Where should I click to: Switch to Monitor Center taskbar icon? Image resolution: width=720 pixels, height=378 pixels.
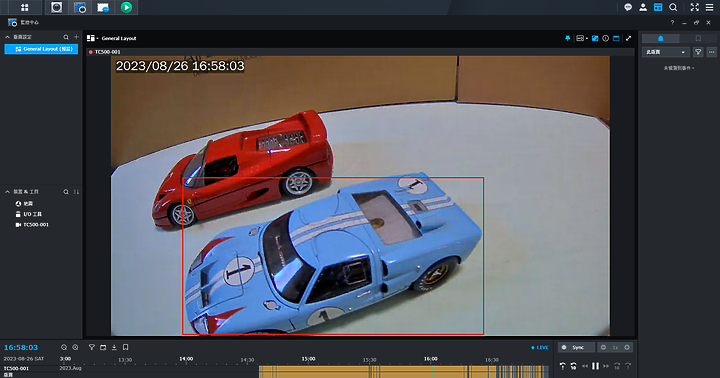tap(79, 7)
